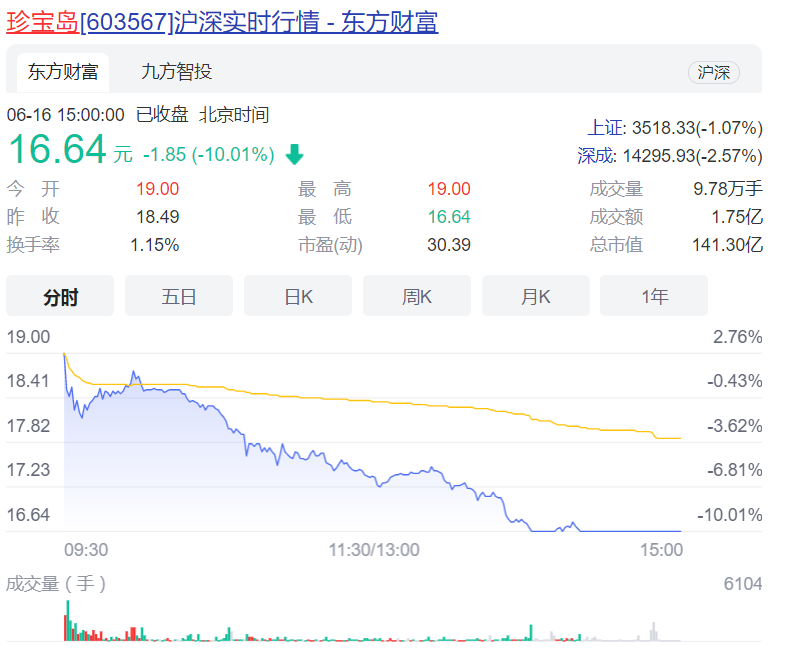Image resolution: width=804 pixels, height=648 pixels.
Task: Select the 五日 chart view
Action: [179, 296]
